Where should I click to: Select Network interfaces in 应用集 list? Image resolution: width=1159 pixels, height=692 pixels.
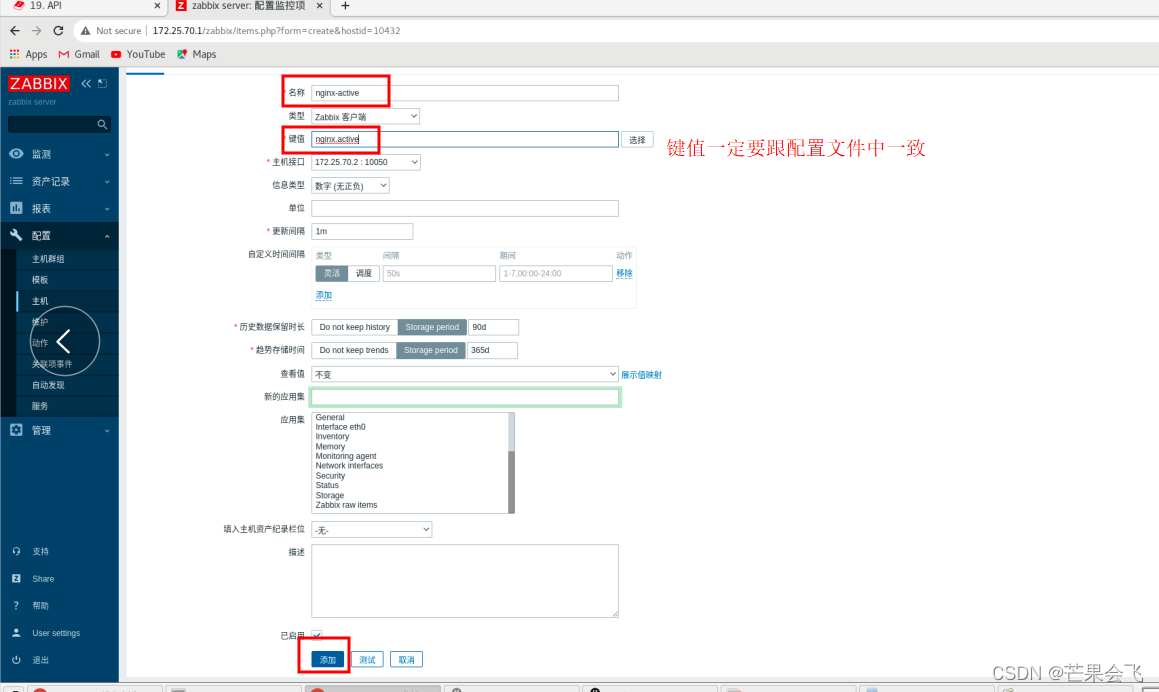(350, 466)
